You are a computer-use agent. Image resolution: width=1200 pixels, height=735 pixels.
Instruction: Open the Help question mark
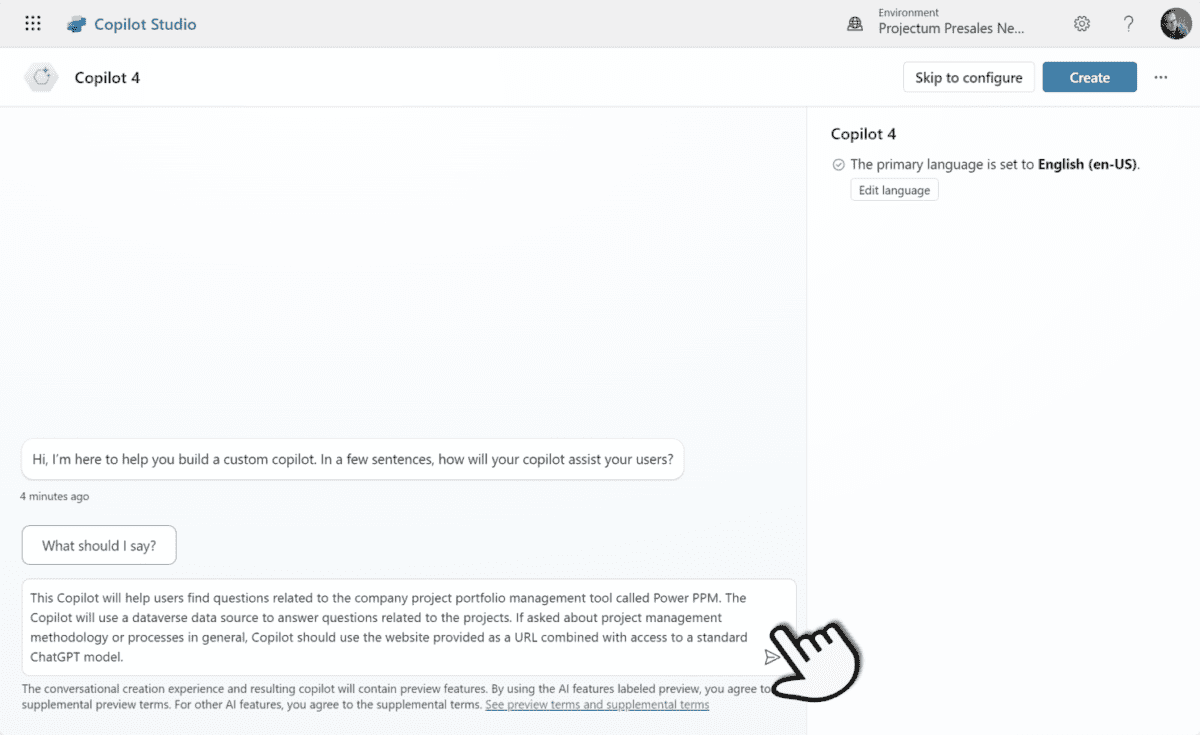[x=1128, y=23]
